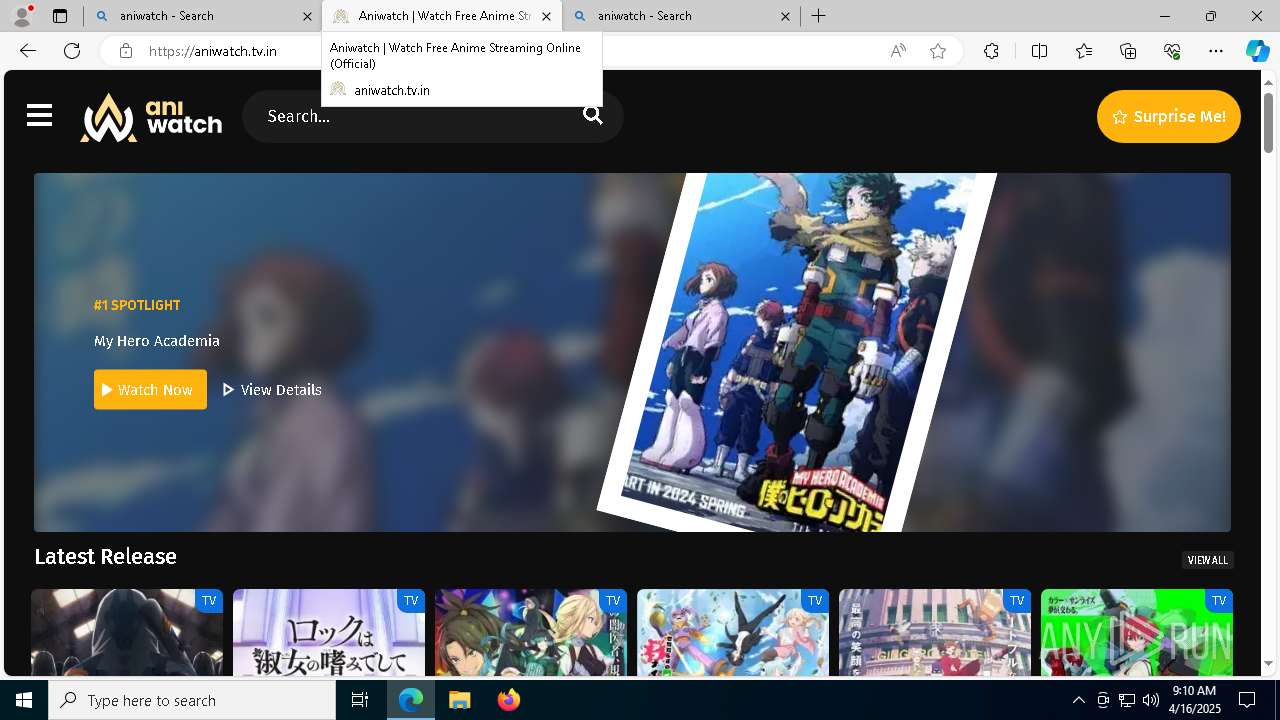Open network status tray icon
The width and height of the screenshot is (1280, 720).
point(1127,700)
